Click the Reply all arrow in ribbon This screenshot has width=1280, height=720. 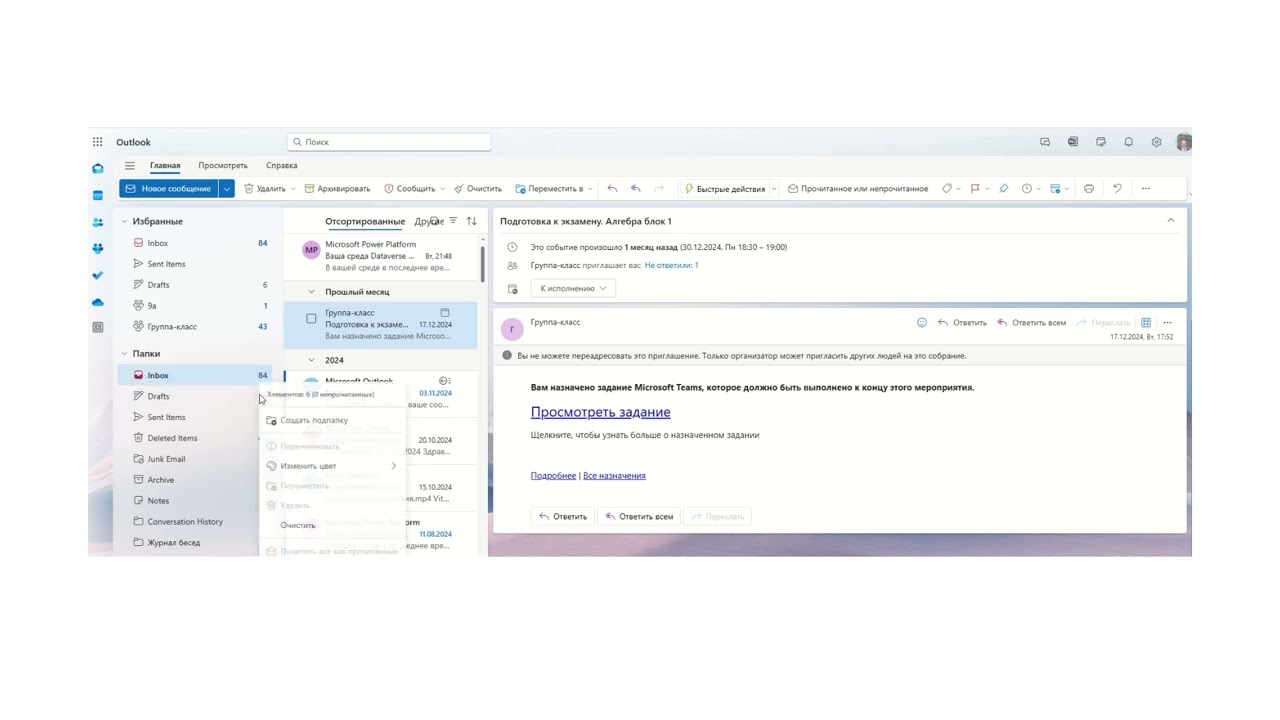635,188
